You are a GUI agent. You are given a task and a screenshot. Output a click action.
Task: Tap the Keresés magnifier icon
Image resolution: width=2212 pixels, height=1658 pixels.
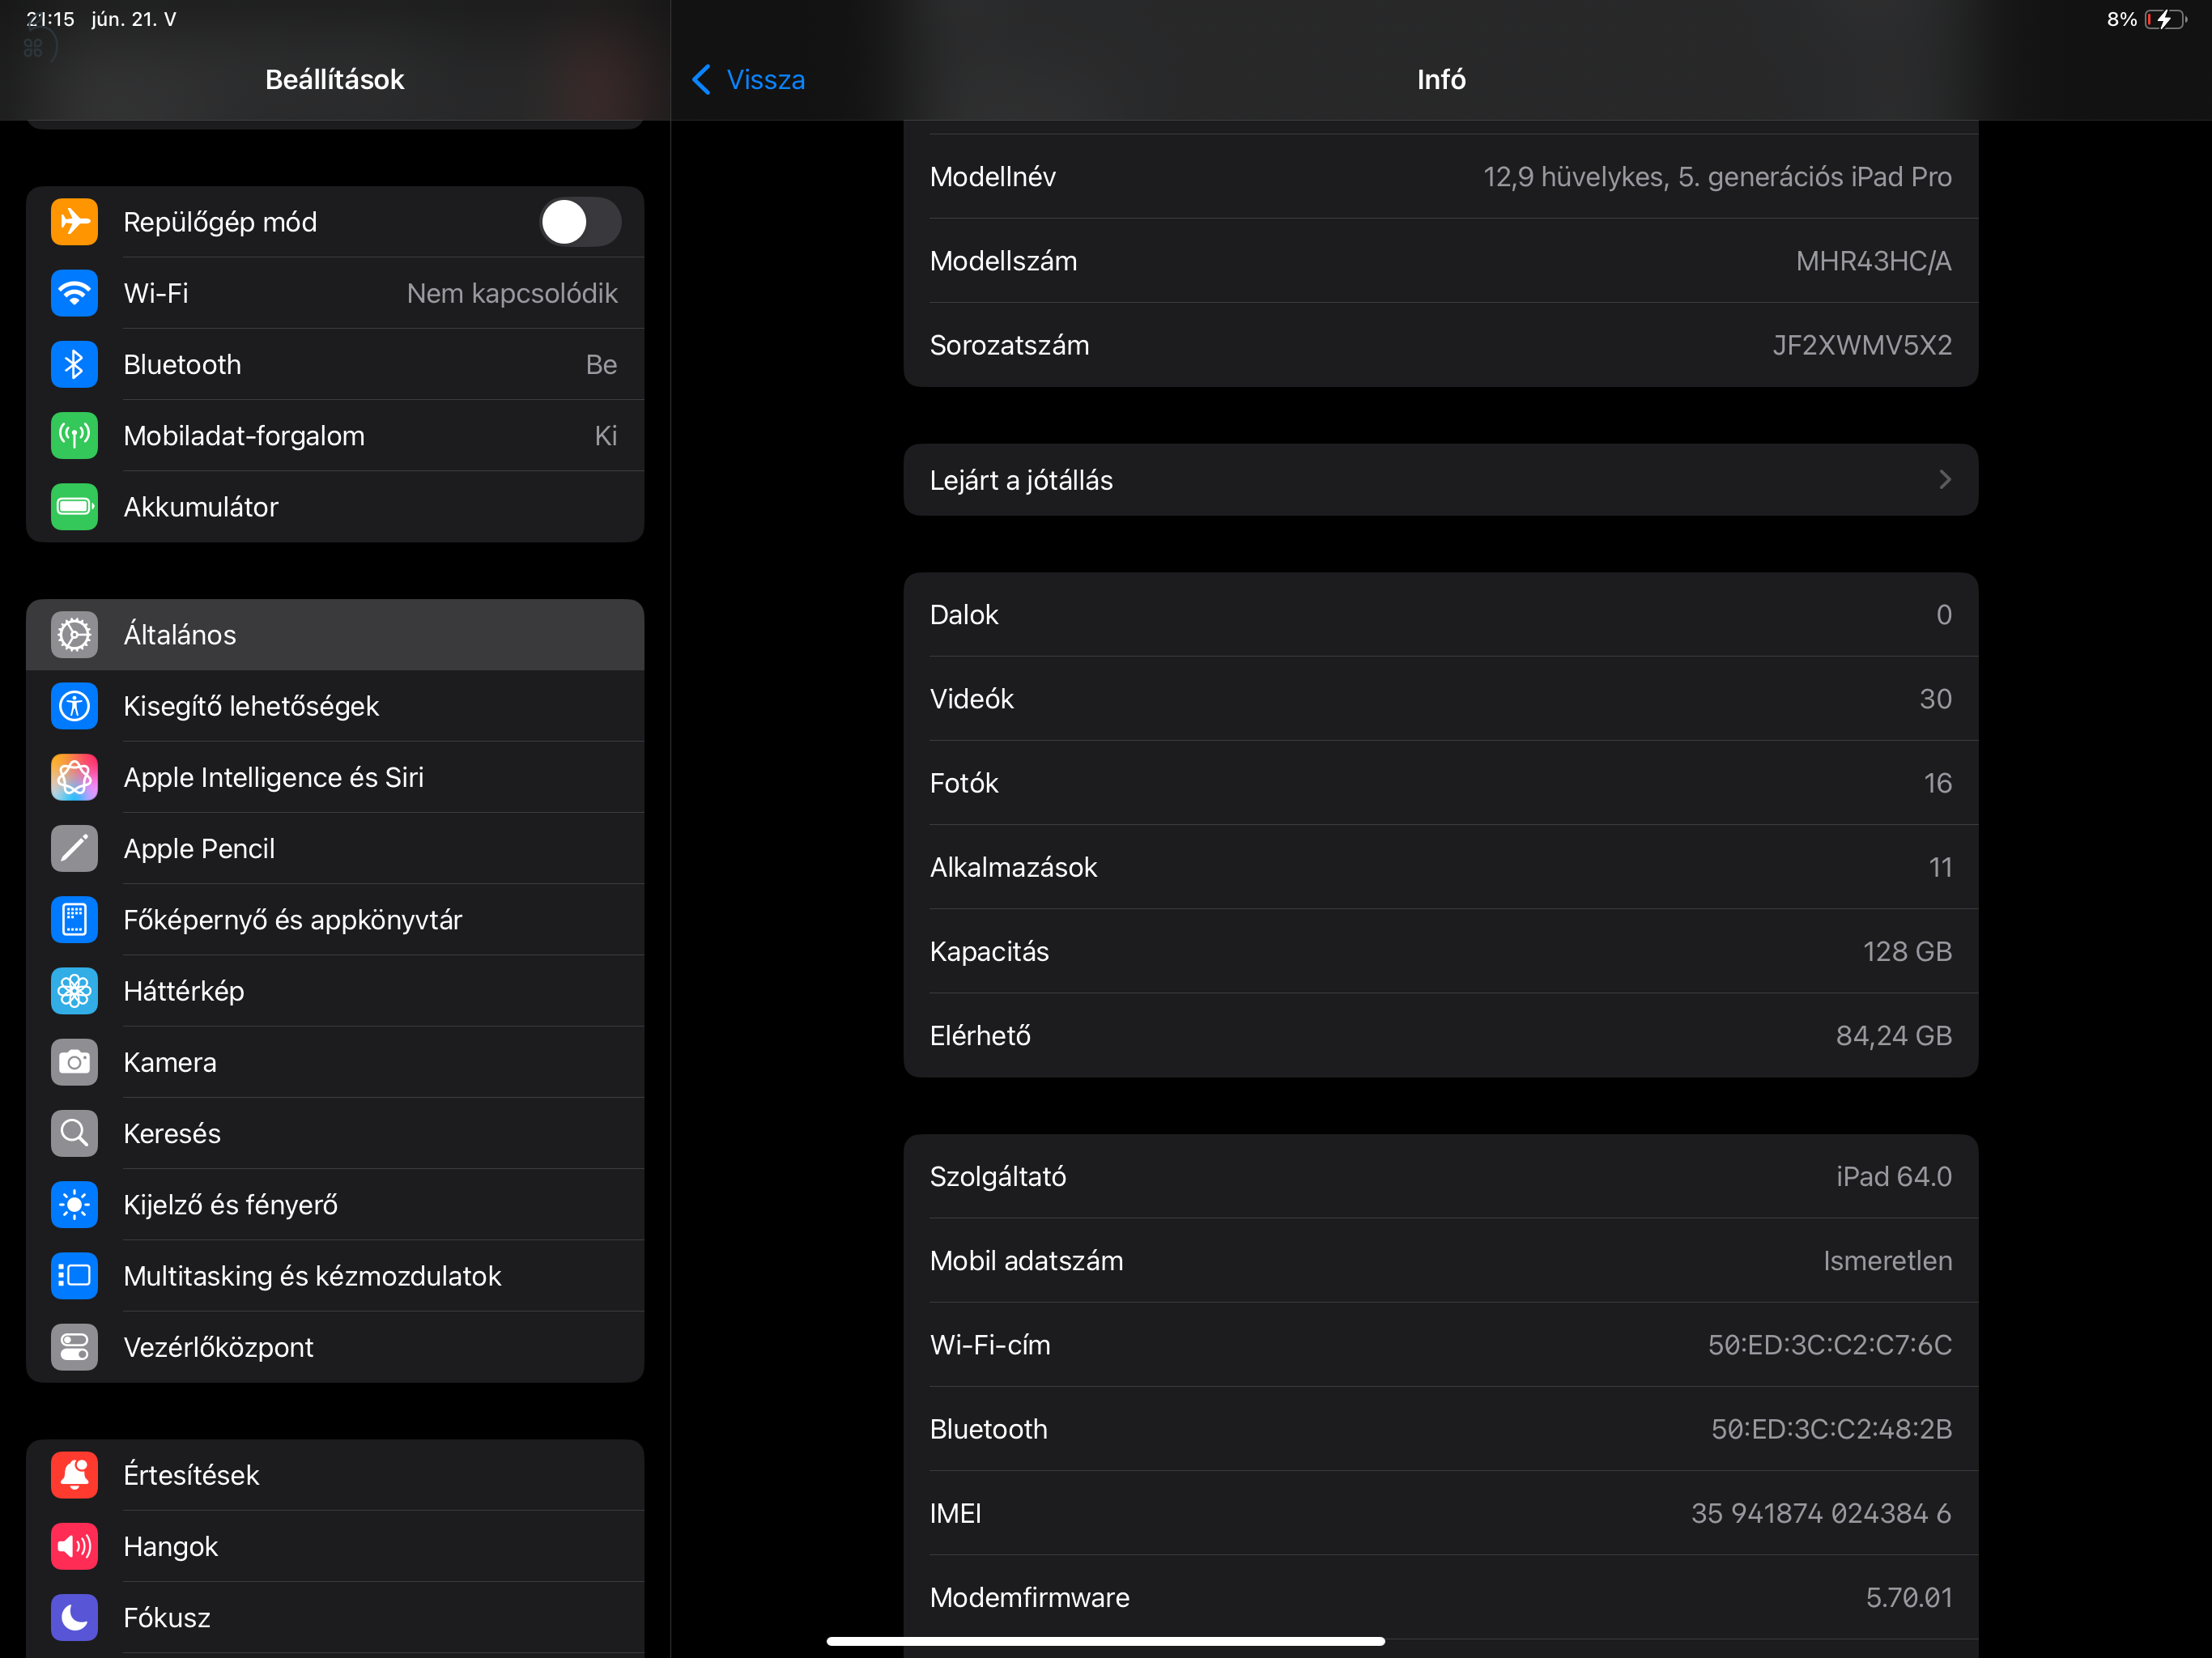pyautogui.click(x=74, y=1134)
